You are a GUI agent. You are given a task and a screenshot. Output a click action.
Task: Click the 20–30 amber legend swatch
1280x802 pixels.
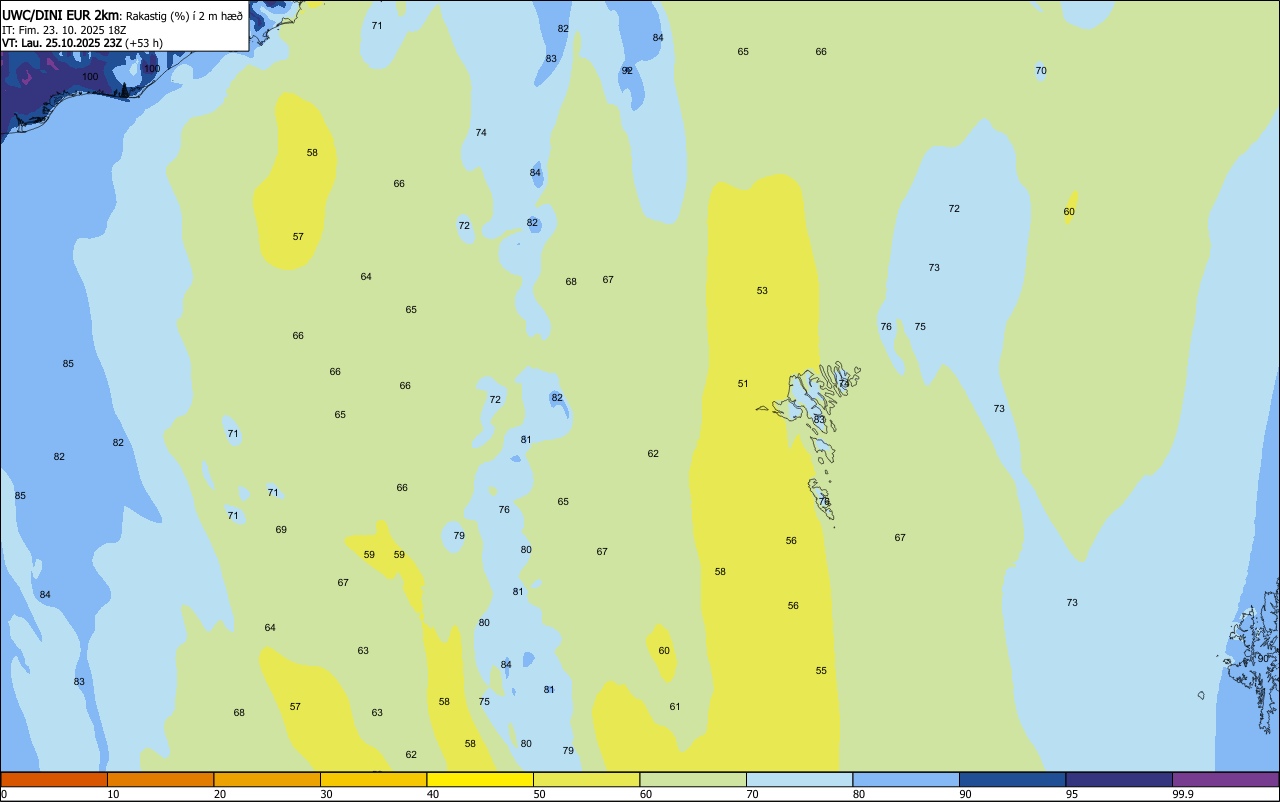click(x=267, y=779)
